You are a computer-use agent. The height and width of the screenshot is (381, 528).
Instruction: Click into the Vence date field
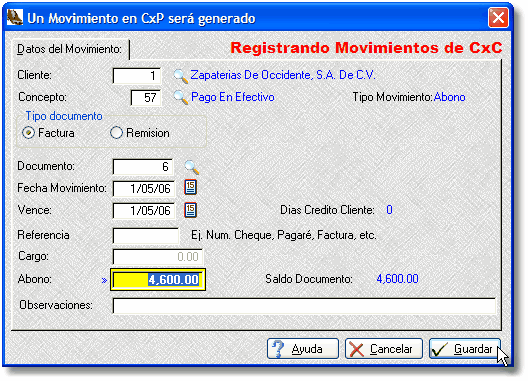tap(144, 211)
